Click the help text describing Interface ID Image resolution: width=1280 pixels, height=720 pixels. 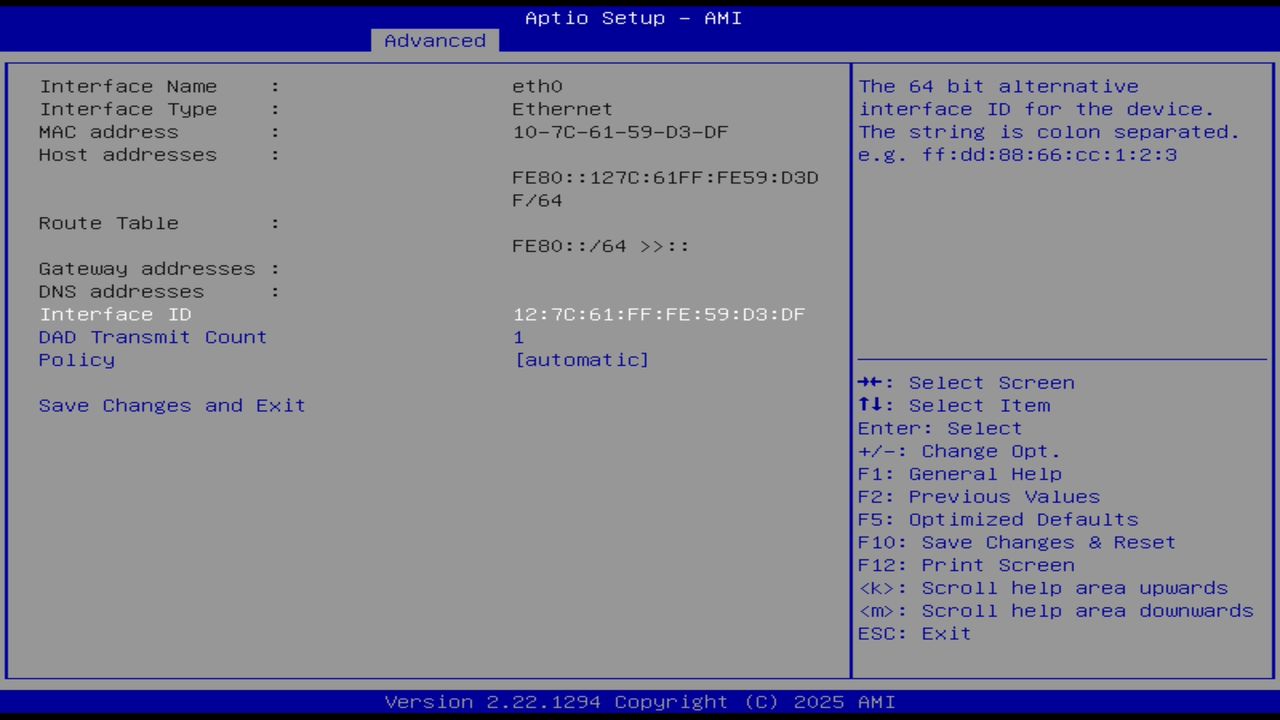[x=1048, y=120]
